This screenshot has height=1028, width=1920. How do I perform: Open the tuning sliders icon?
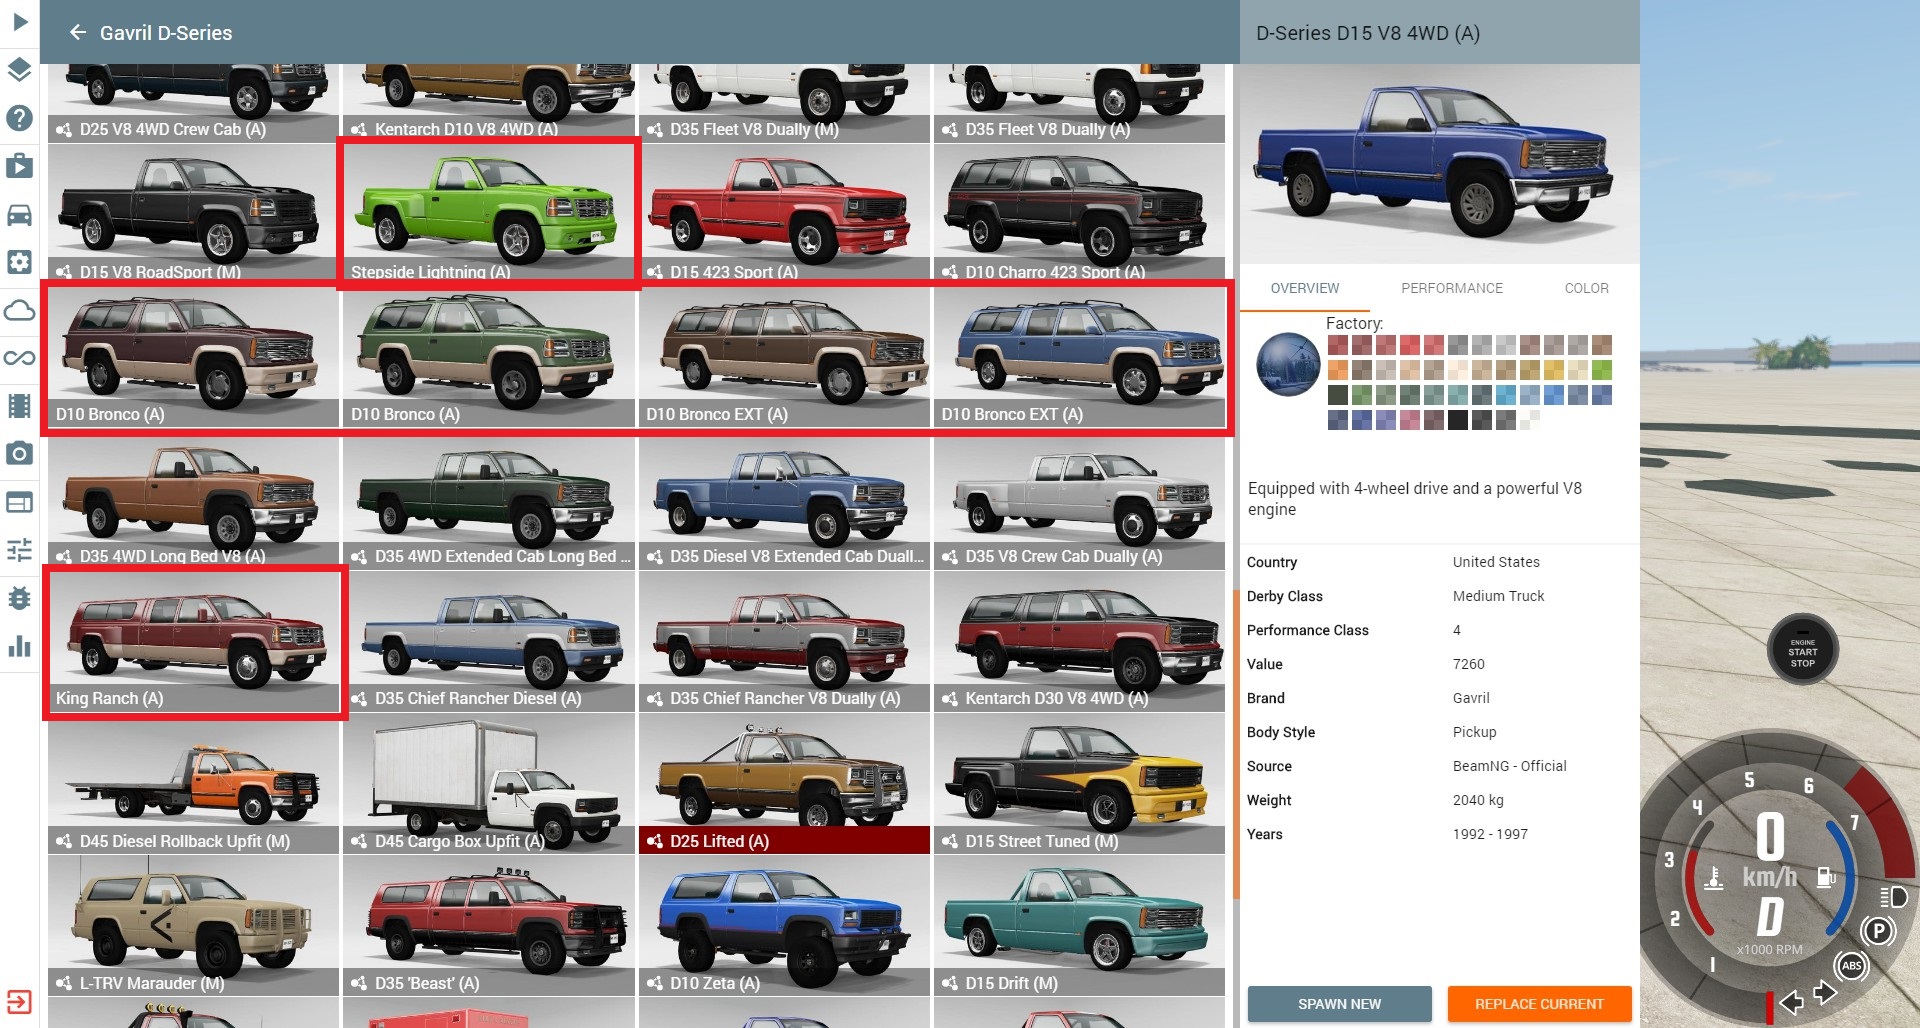coord(19,550)
